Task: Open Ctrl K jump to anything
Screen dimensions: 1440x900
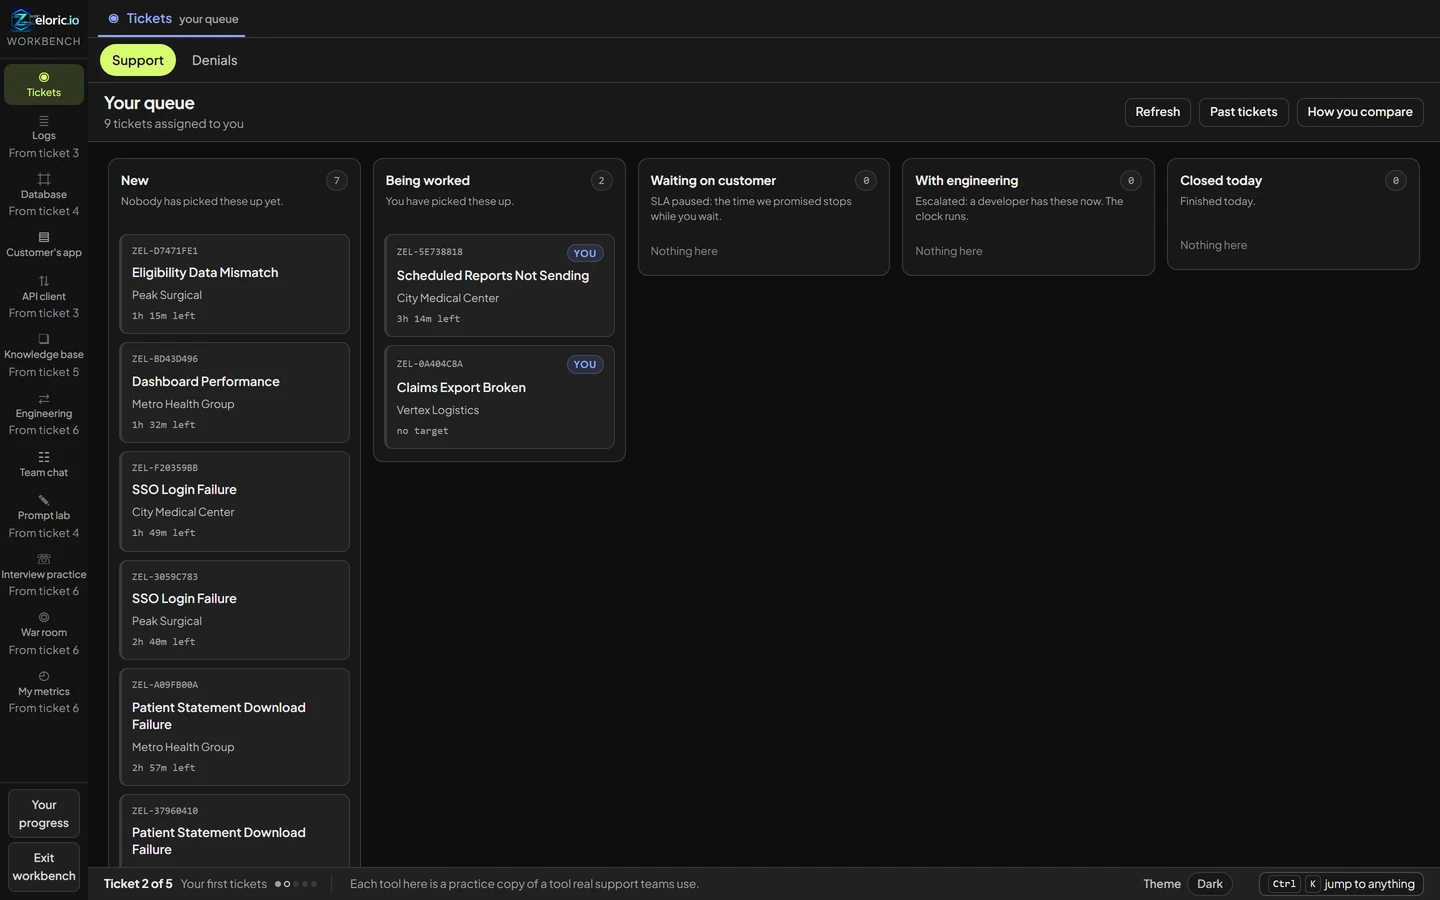Action: [1341, 884]
